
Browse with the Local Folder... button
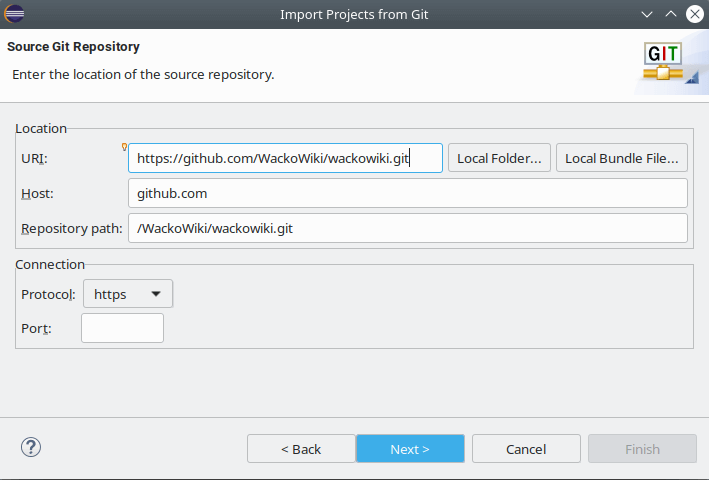[x=499, y=158]
